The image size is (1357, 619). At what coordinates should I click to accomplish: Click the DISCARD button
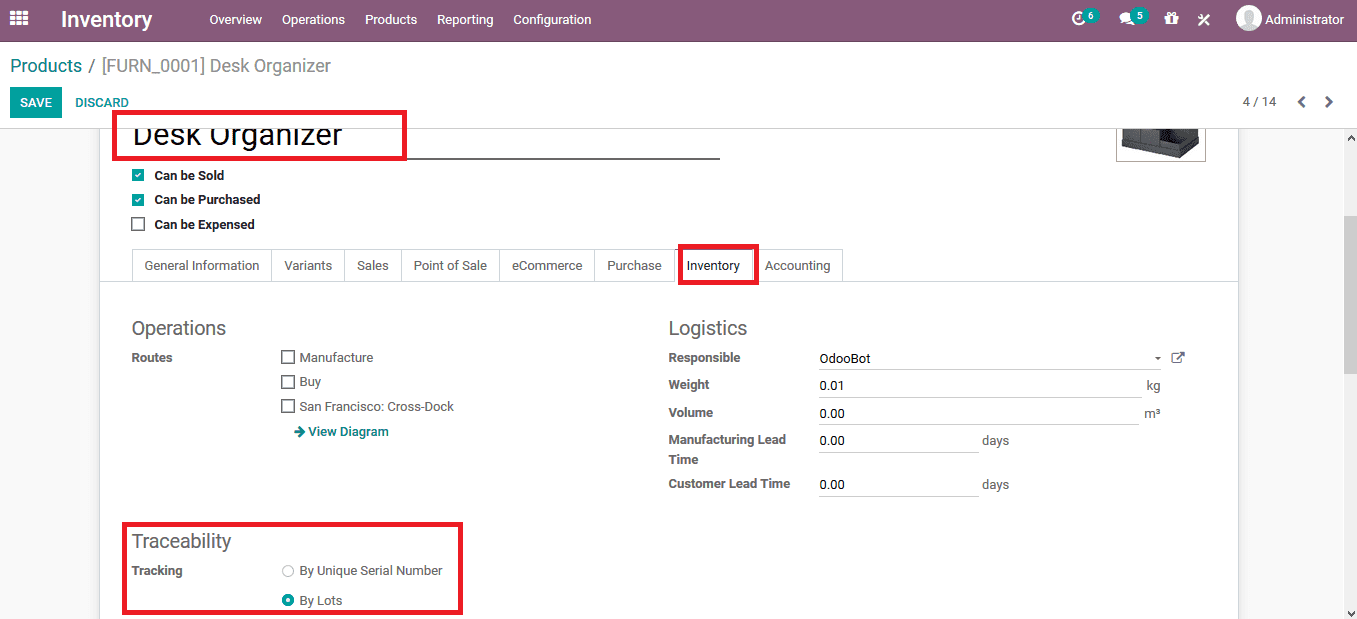102,103
